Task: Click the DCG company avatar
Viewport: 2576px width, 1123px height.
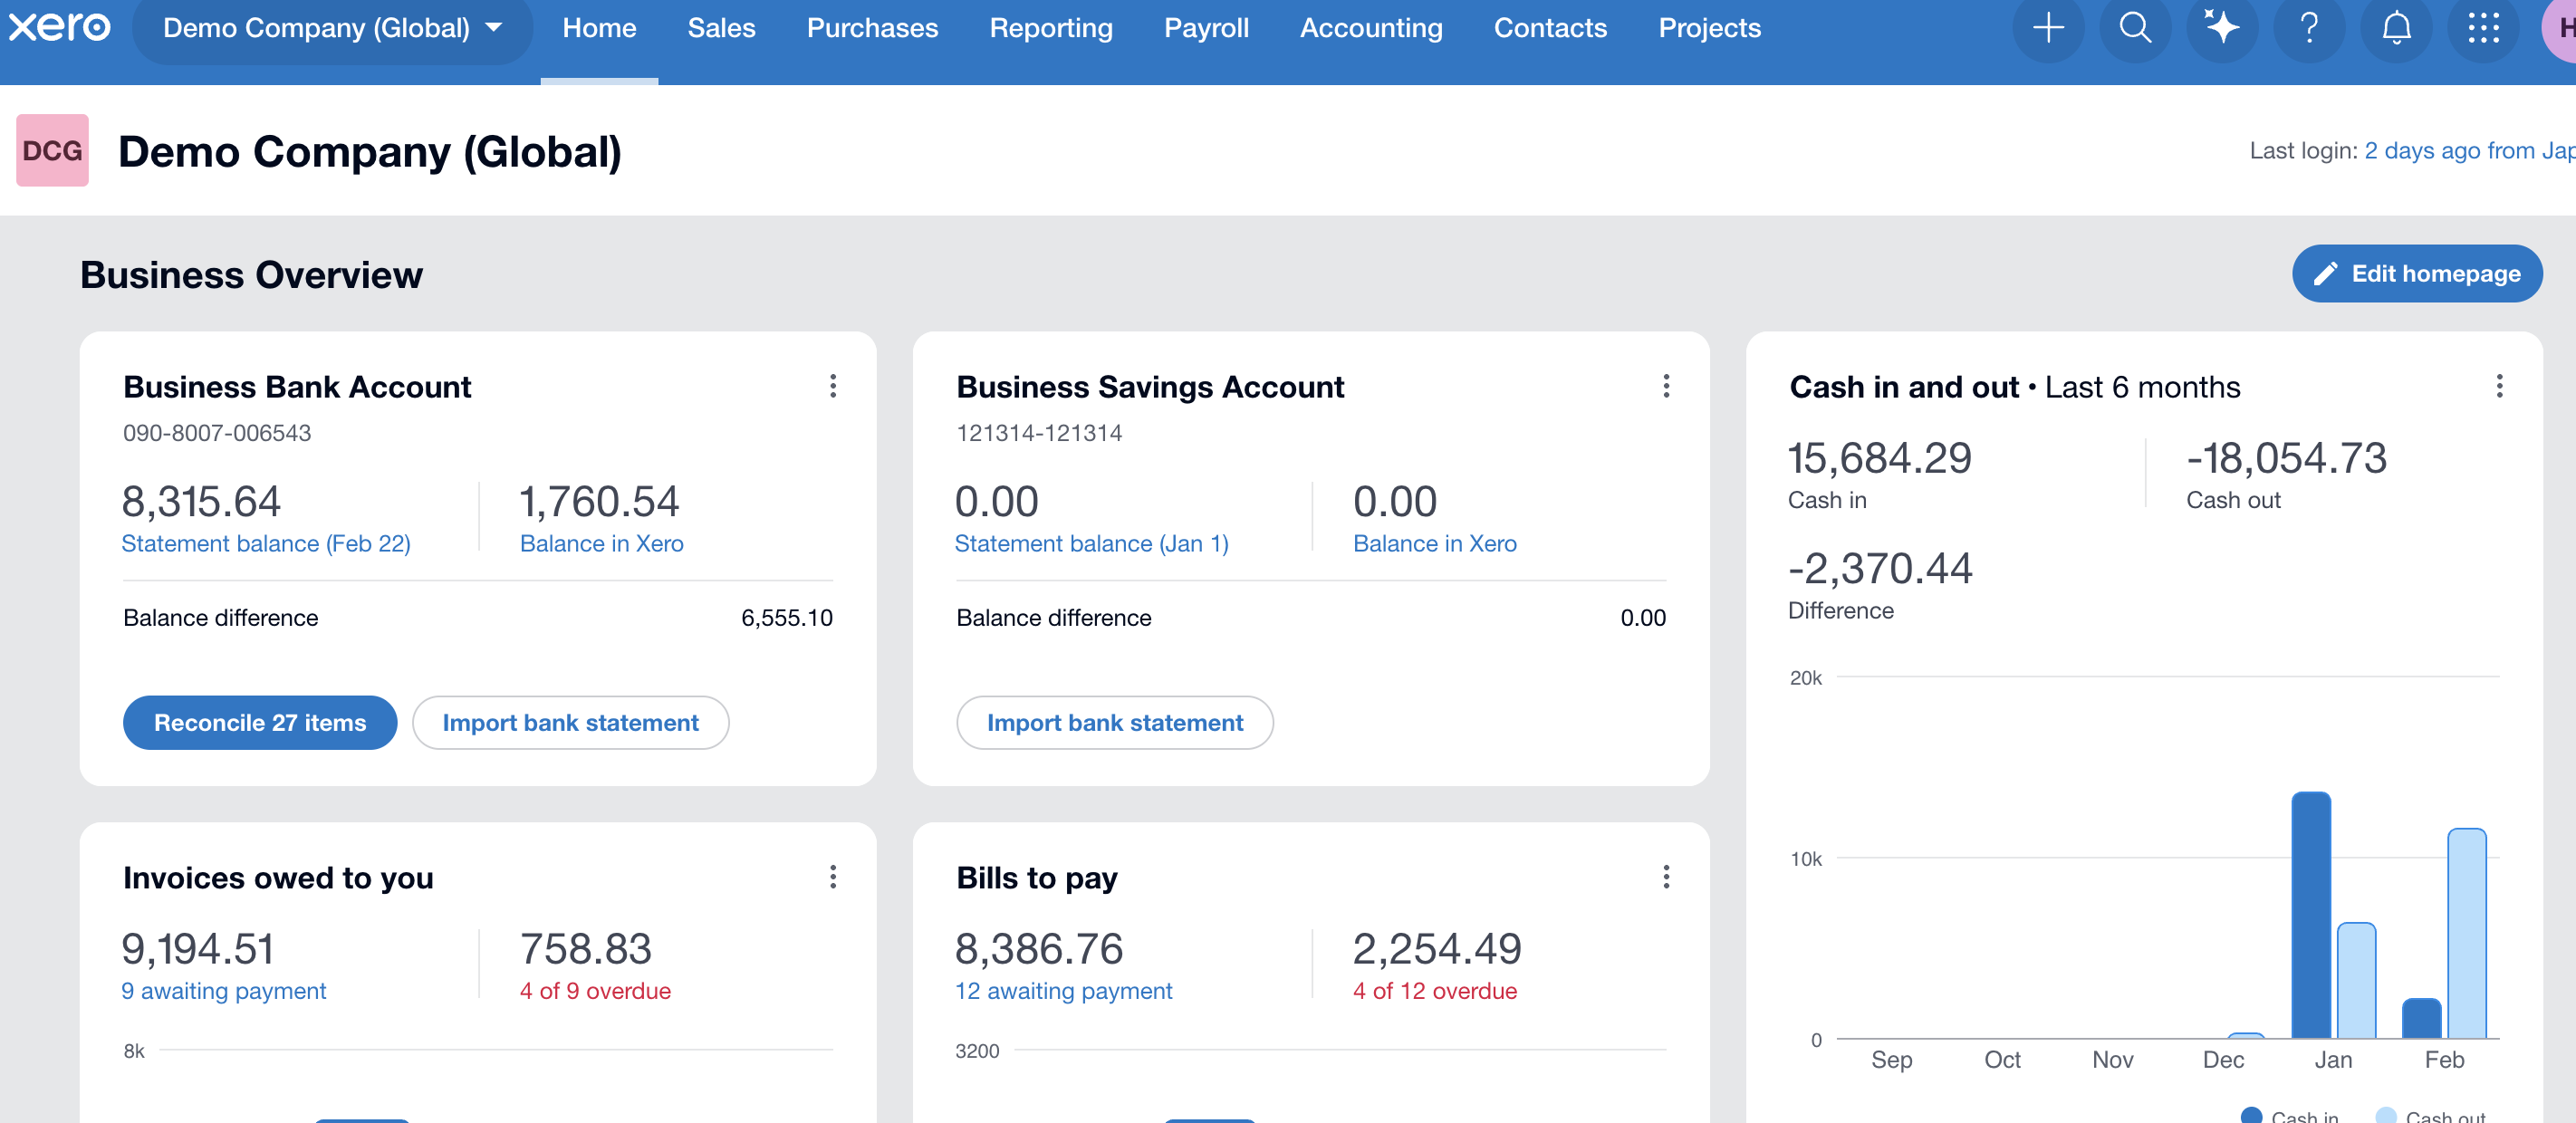Action: click(52, 150)
